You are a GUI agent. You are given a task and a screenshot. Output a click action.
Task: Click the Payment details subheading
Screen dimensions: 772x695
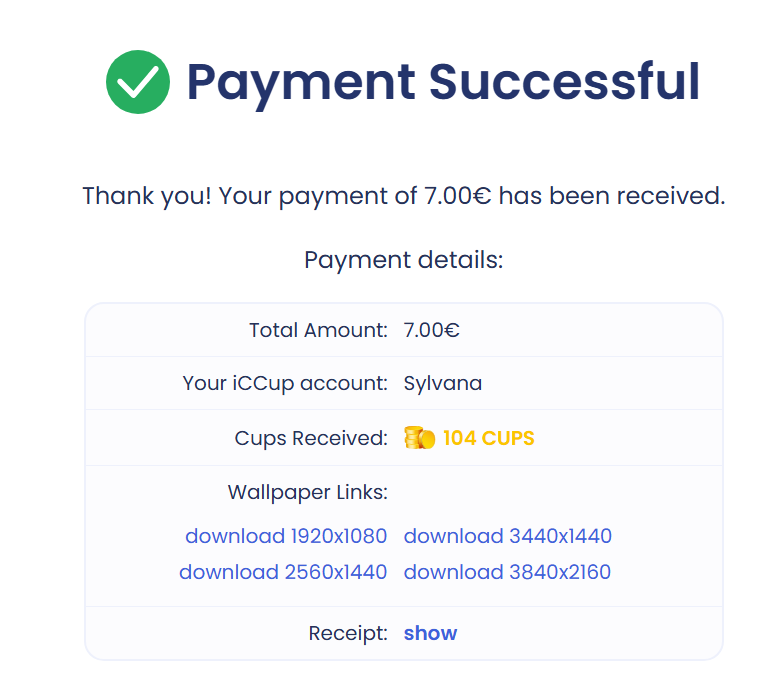[404, 259]
